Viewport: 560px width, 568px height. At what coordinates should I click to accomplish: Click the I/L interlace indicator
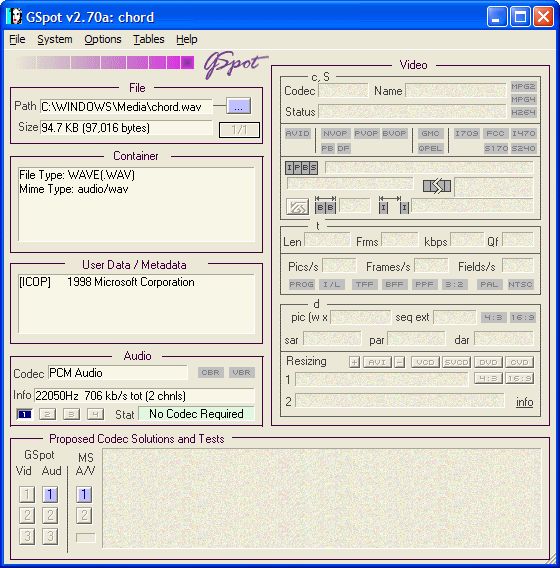tap(331, 284)
